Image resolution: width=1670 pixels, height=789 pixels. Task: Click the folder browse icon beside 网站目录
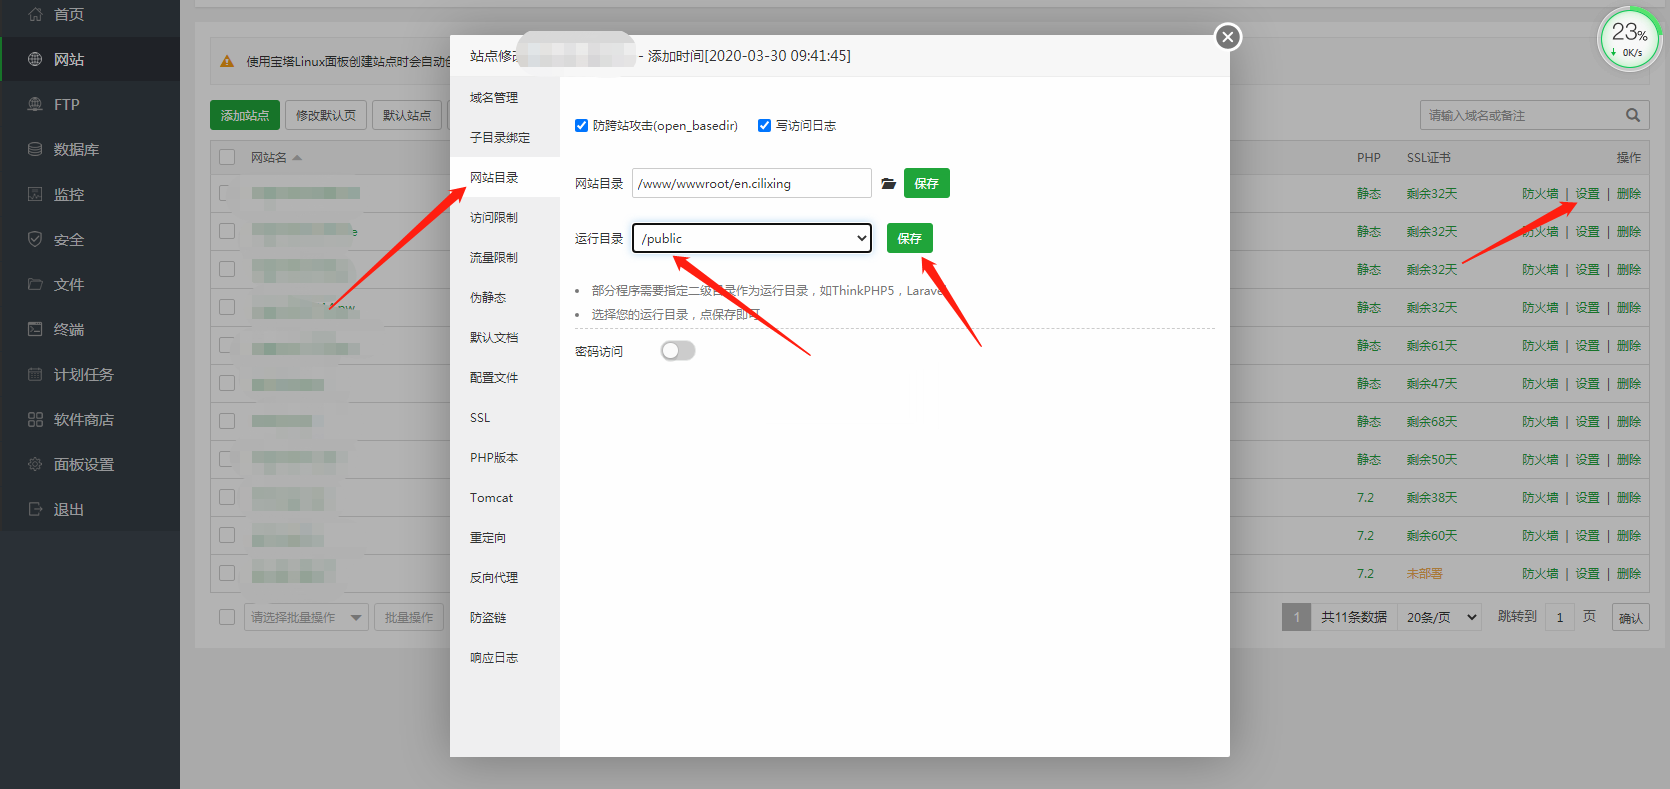[888, 184]
